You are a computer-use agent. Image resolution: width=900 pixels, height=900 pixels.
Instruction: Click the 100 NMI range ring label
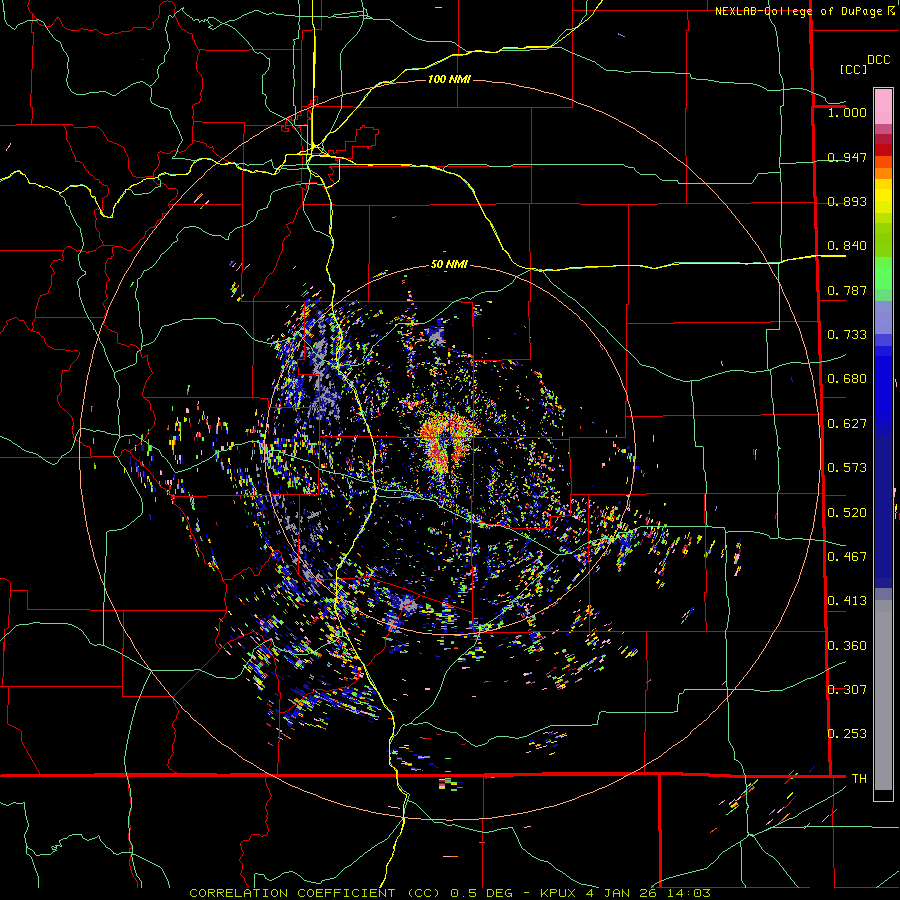pos(449,79)
